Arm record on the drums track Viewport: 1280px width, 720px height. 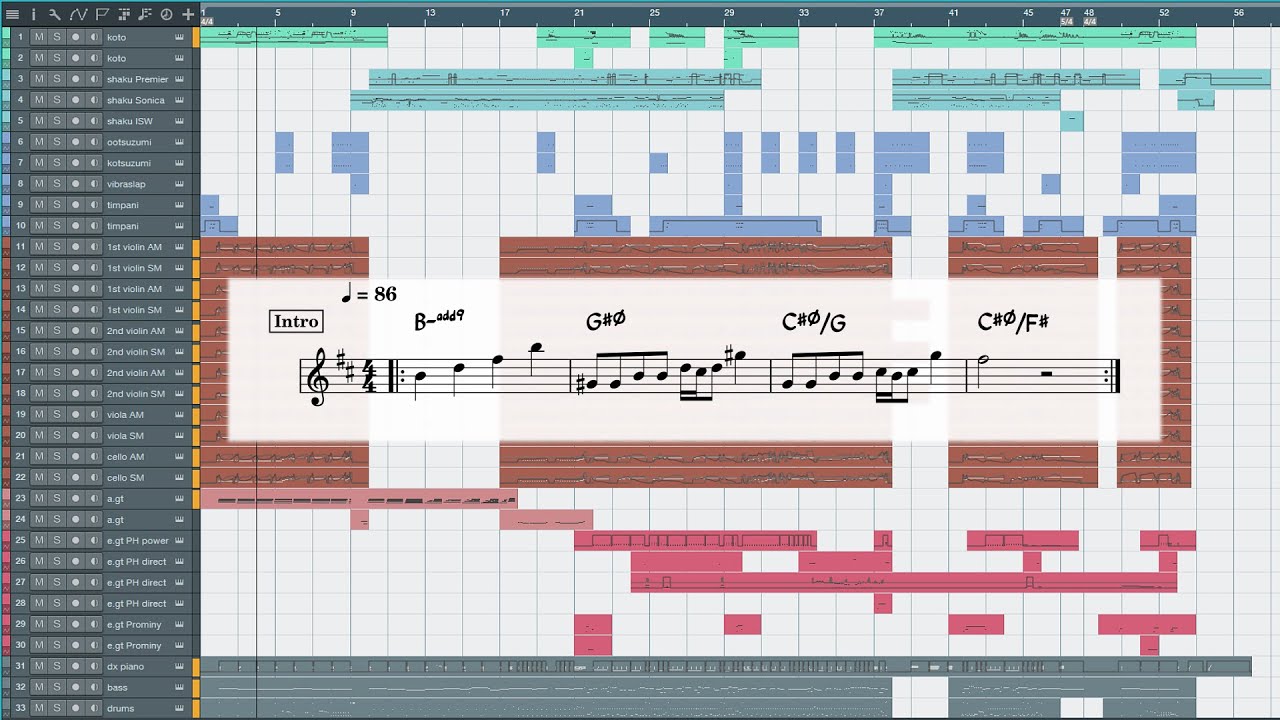[x=75, y=708]
